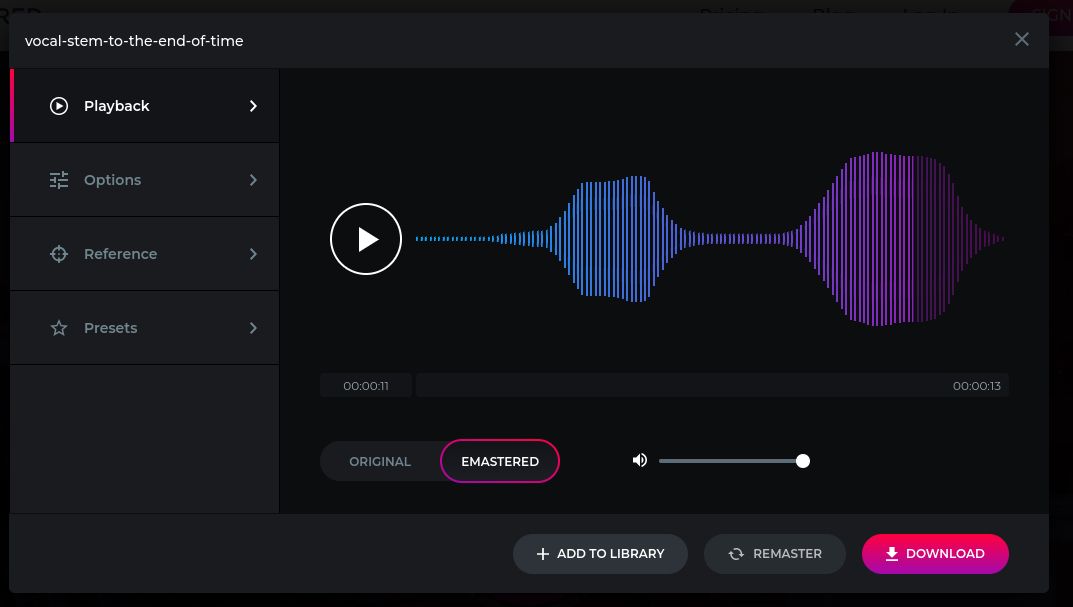Click the Download button
Screen dimensions: 1073x607
pyautogui.click(x=935, y=553)
